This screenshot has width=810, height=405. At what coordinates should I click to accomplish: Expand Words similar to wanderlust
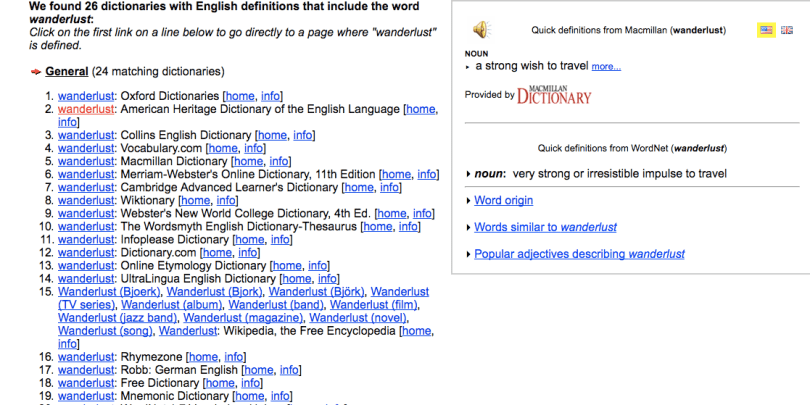[545, 227]
